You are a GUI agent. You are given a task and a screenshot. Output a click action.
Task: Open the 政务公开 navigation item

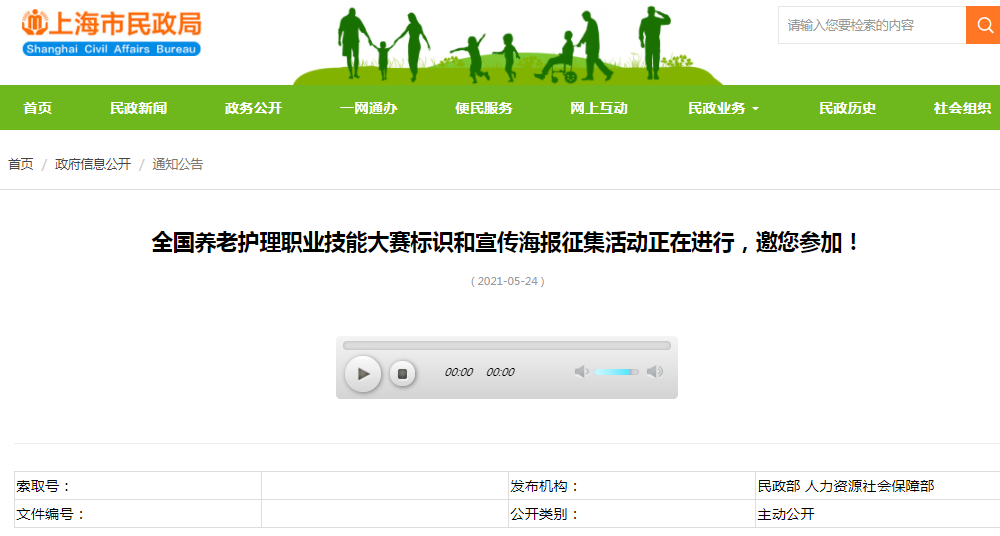[253, 108]
